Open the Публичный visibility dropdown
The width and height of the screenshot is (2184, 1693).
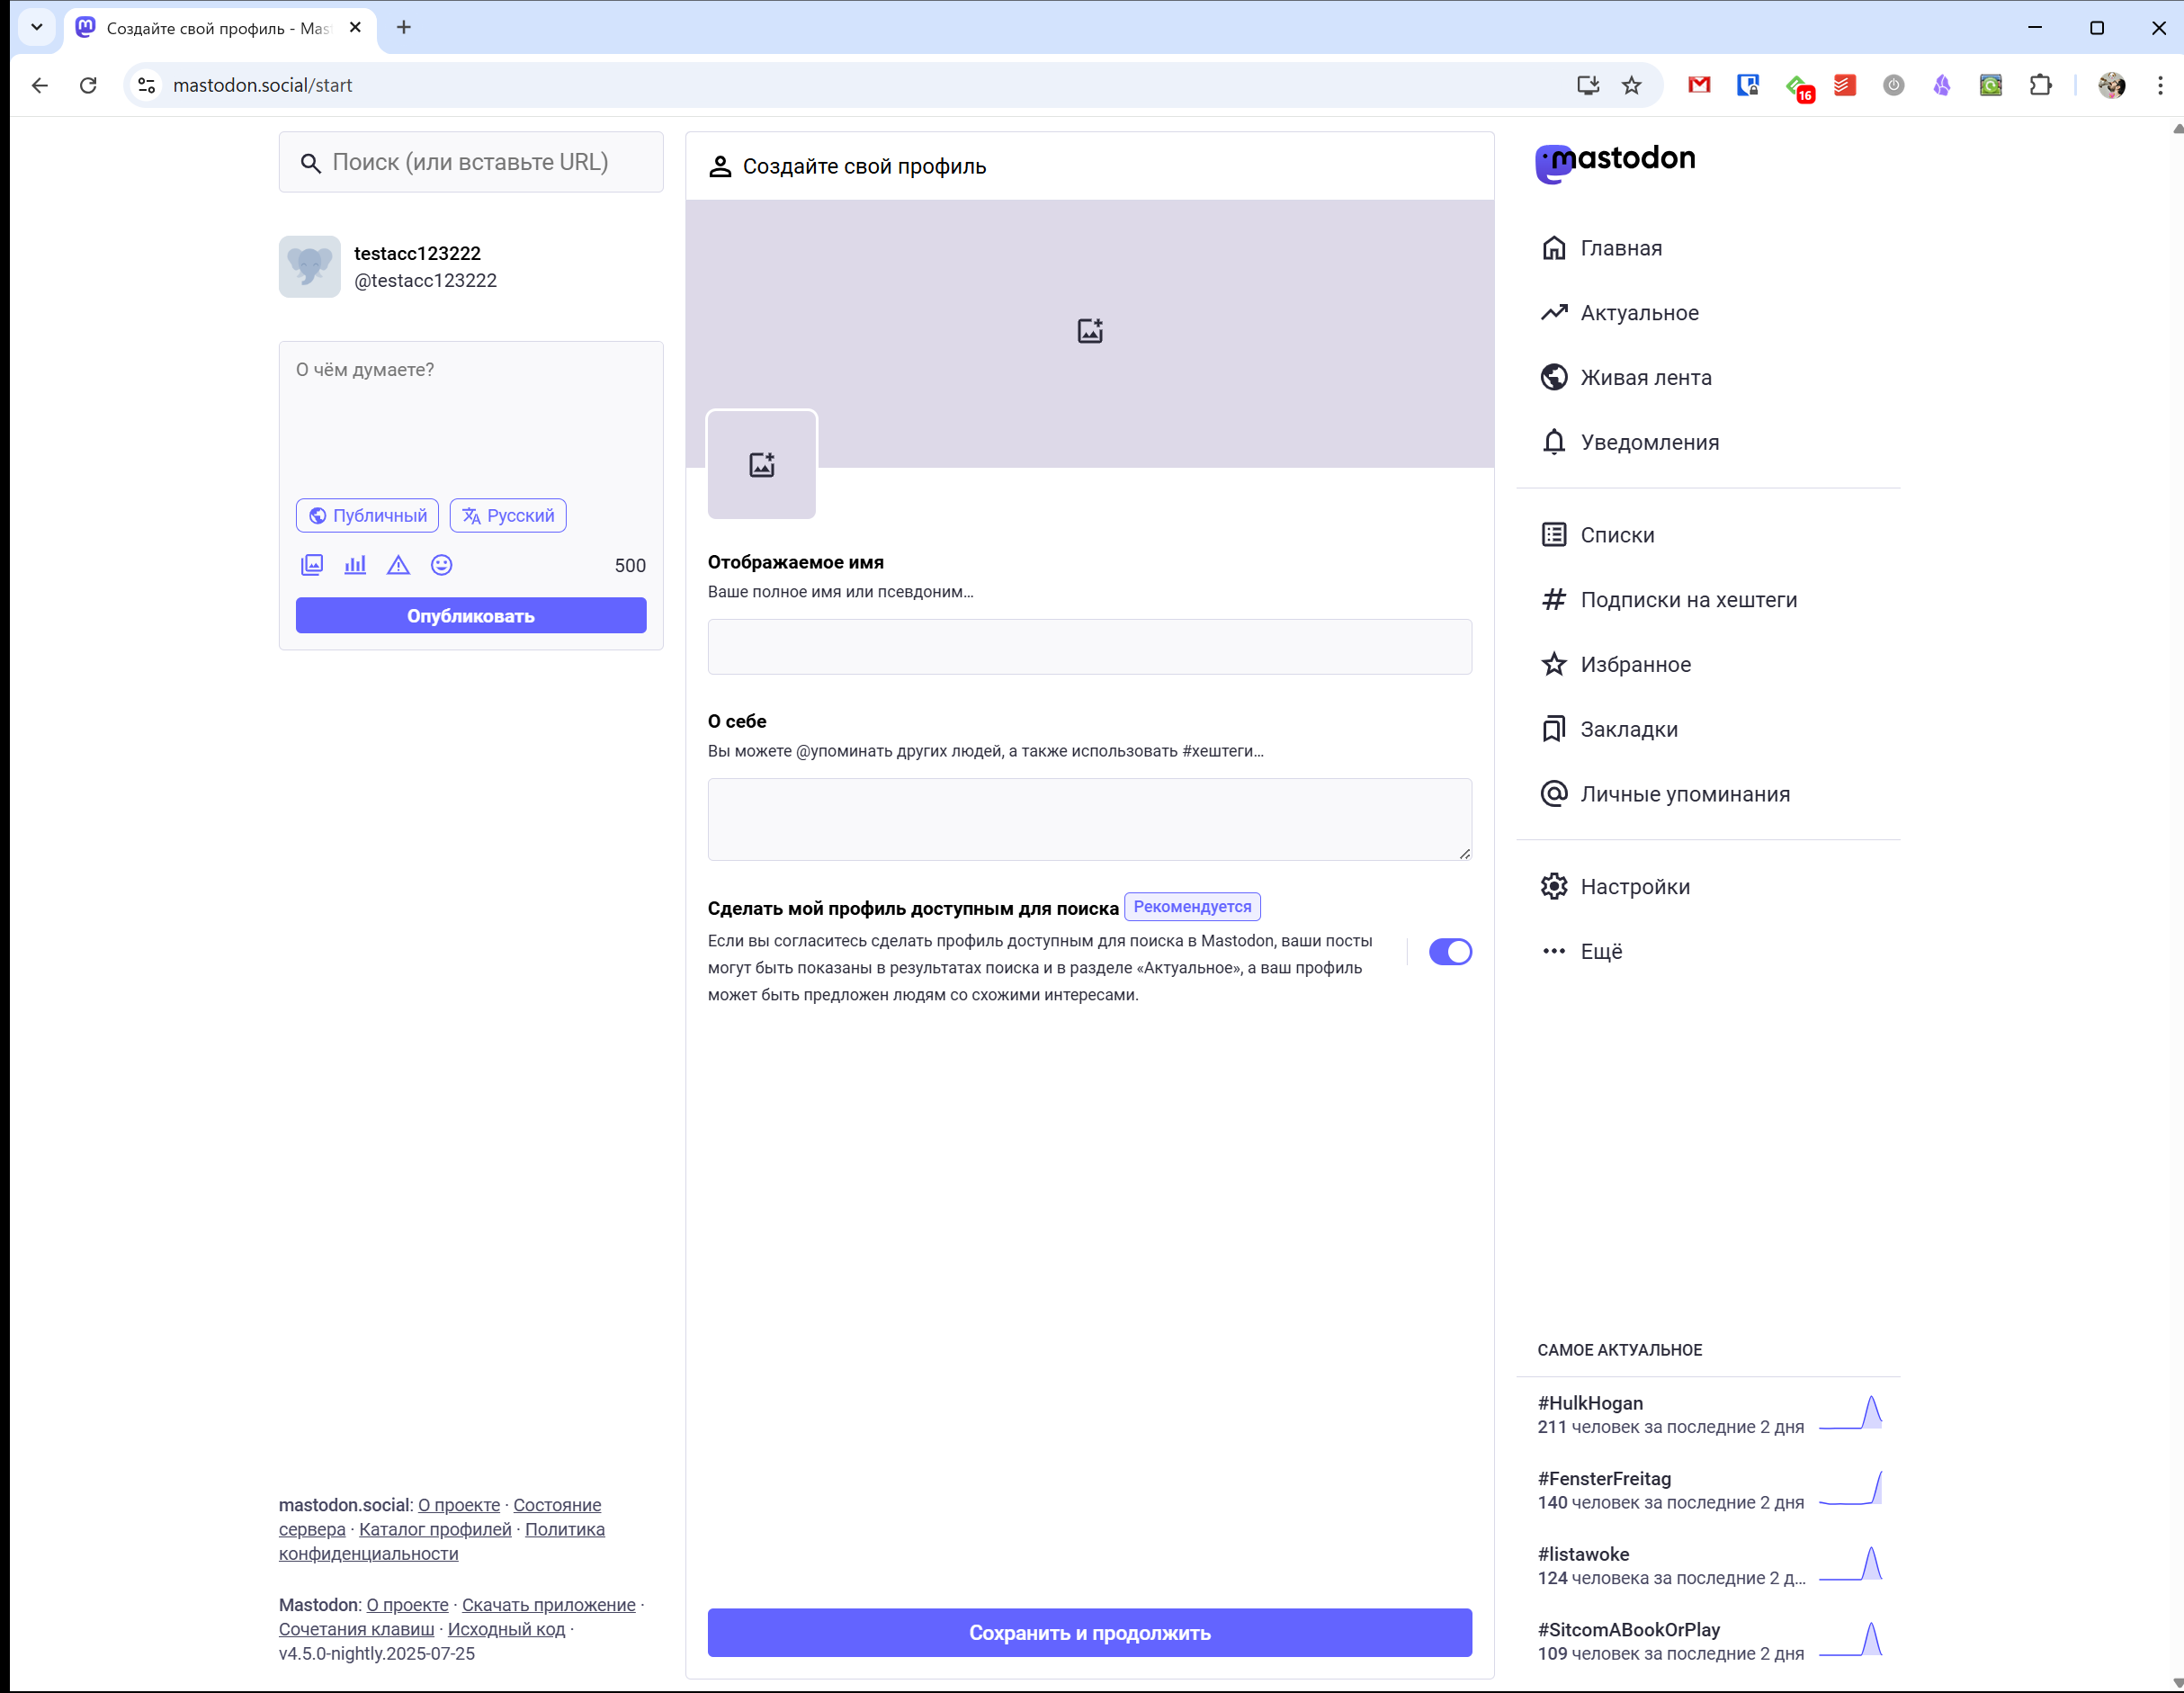click(367, 516)
